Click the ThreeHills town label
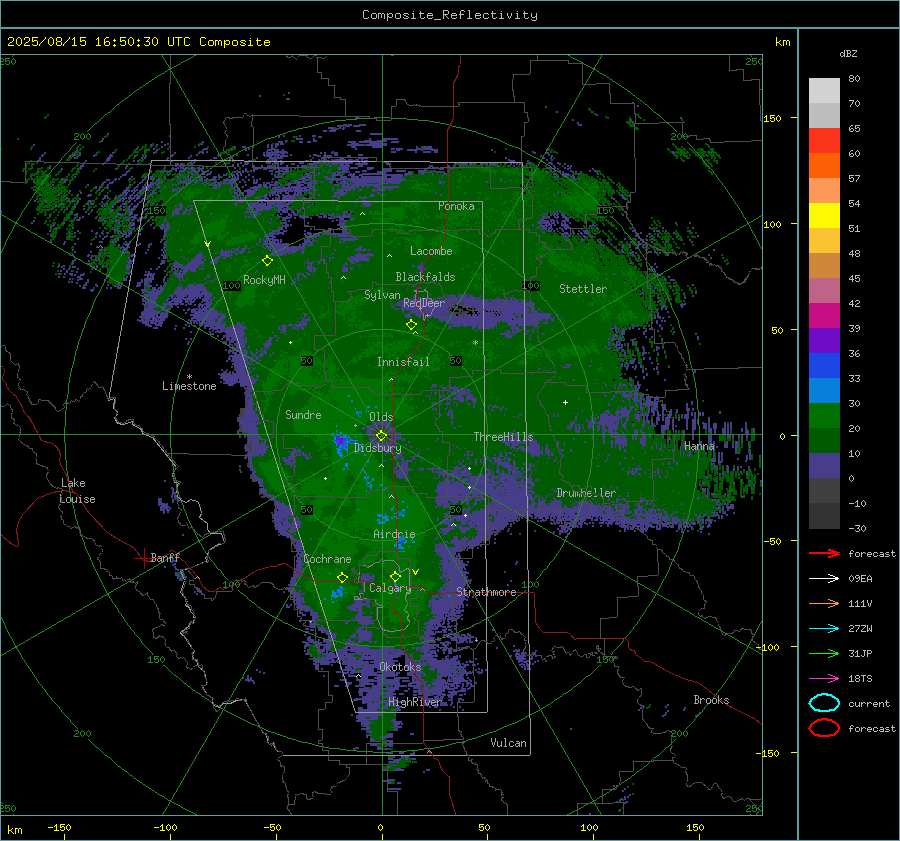Screen dimensions: 900x841 [x=503, y=437]
